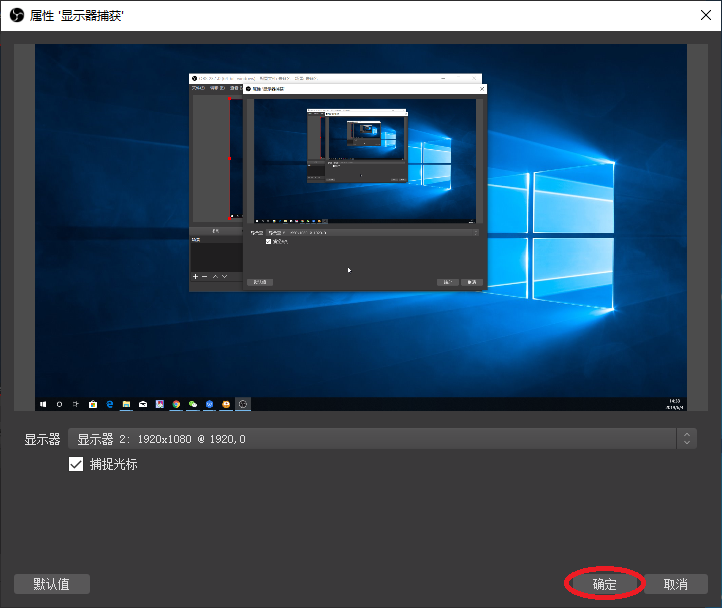
Task: Close the 属性 '显示器捕获' dialog
Action: (705, 15)
